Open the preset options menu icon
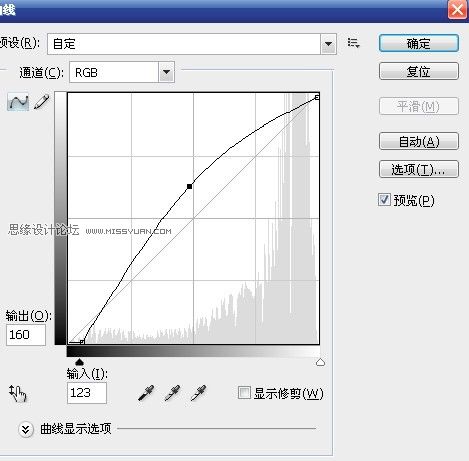 (353, 43)
